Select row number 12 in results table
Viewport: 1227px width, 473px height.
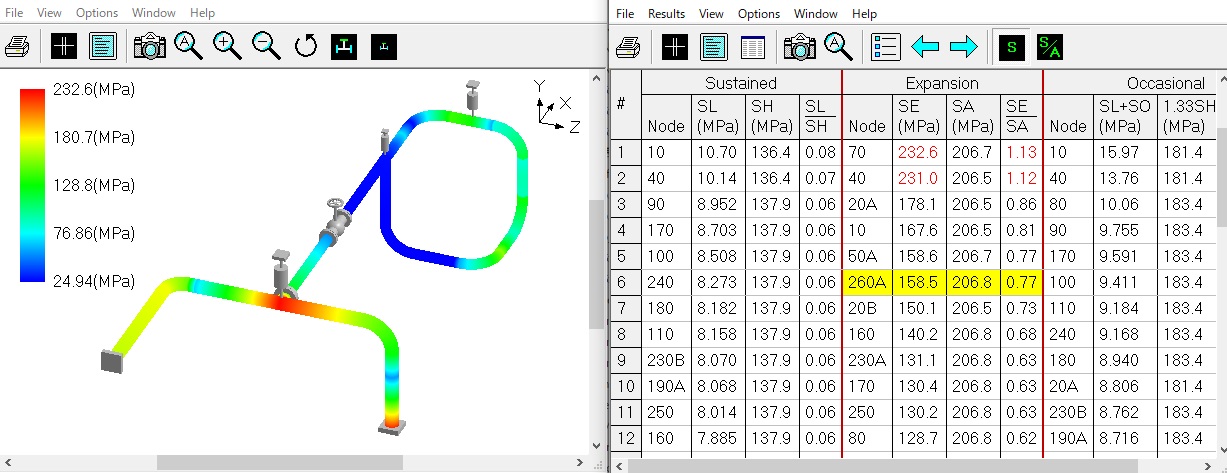(624, 439)
